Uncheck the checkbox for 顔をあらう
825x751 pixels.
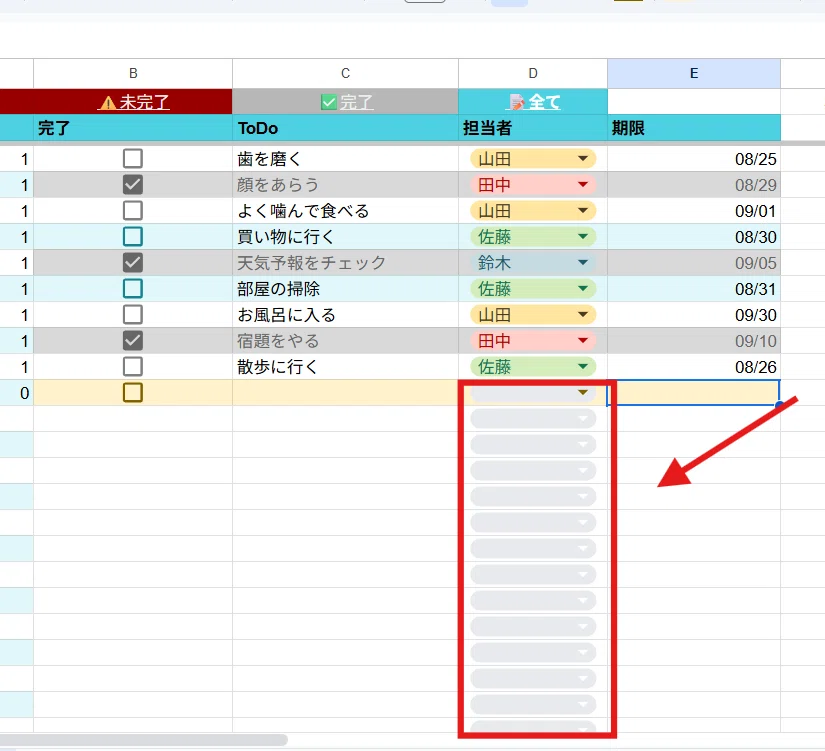[133, 185]
